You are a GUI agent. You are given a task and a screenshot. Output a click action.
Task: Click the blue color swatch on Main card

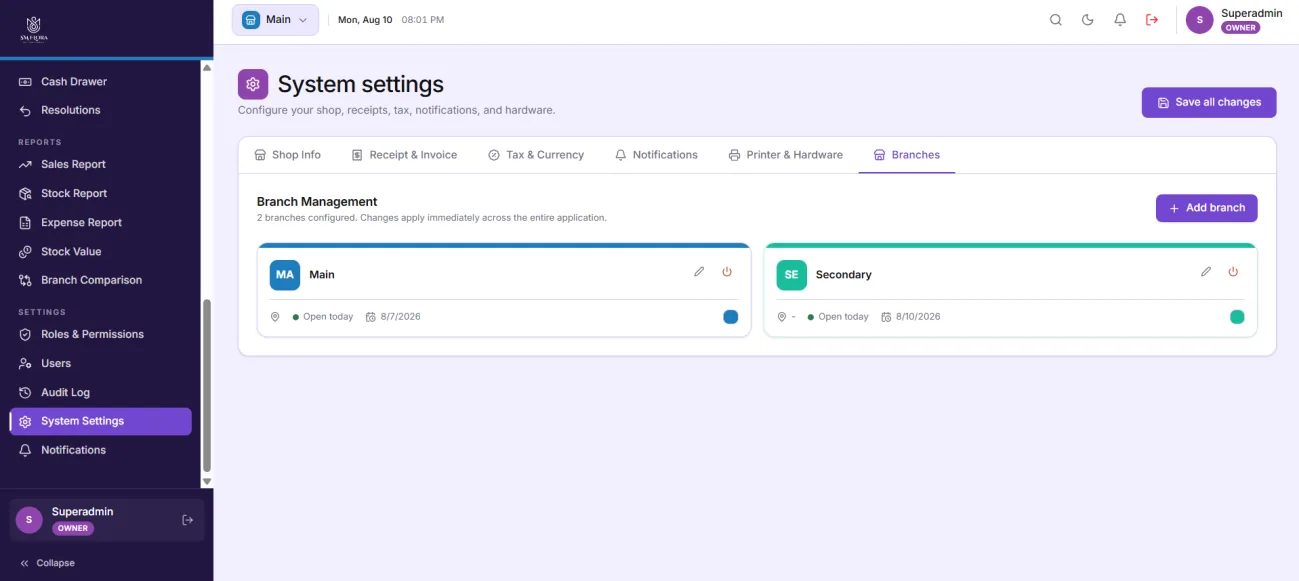coord(730,317)
